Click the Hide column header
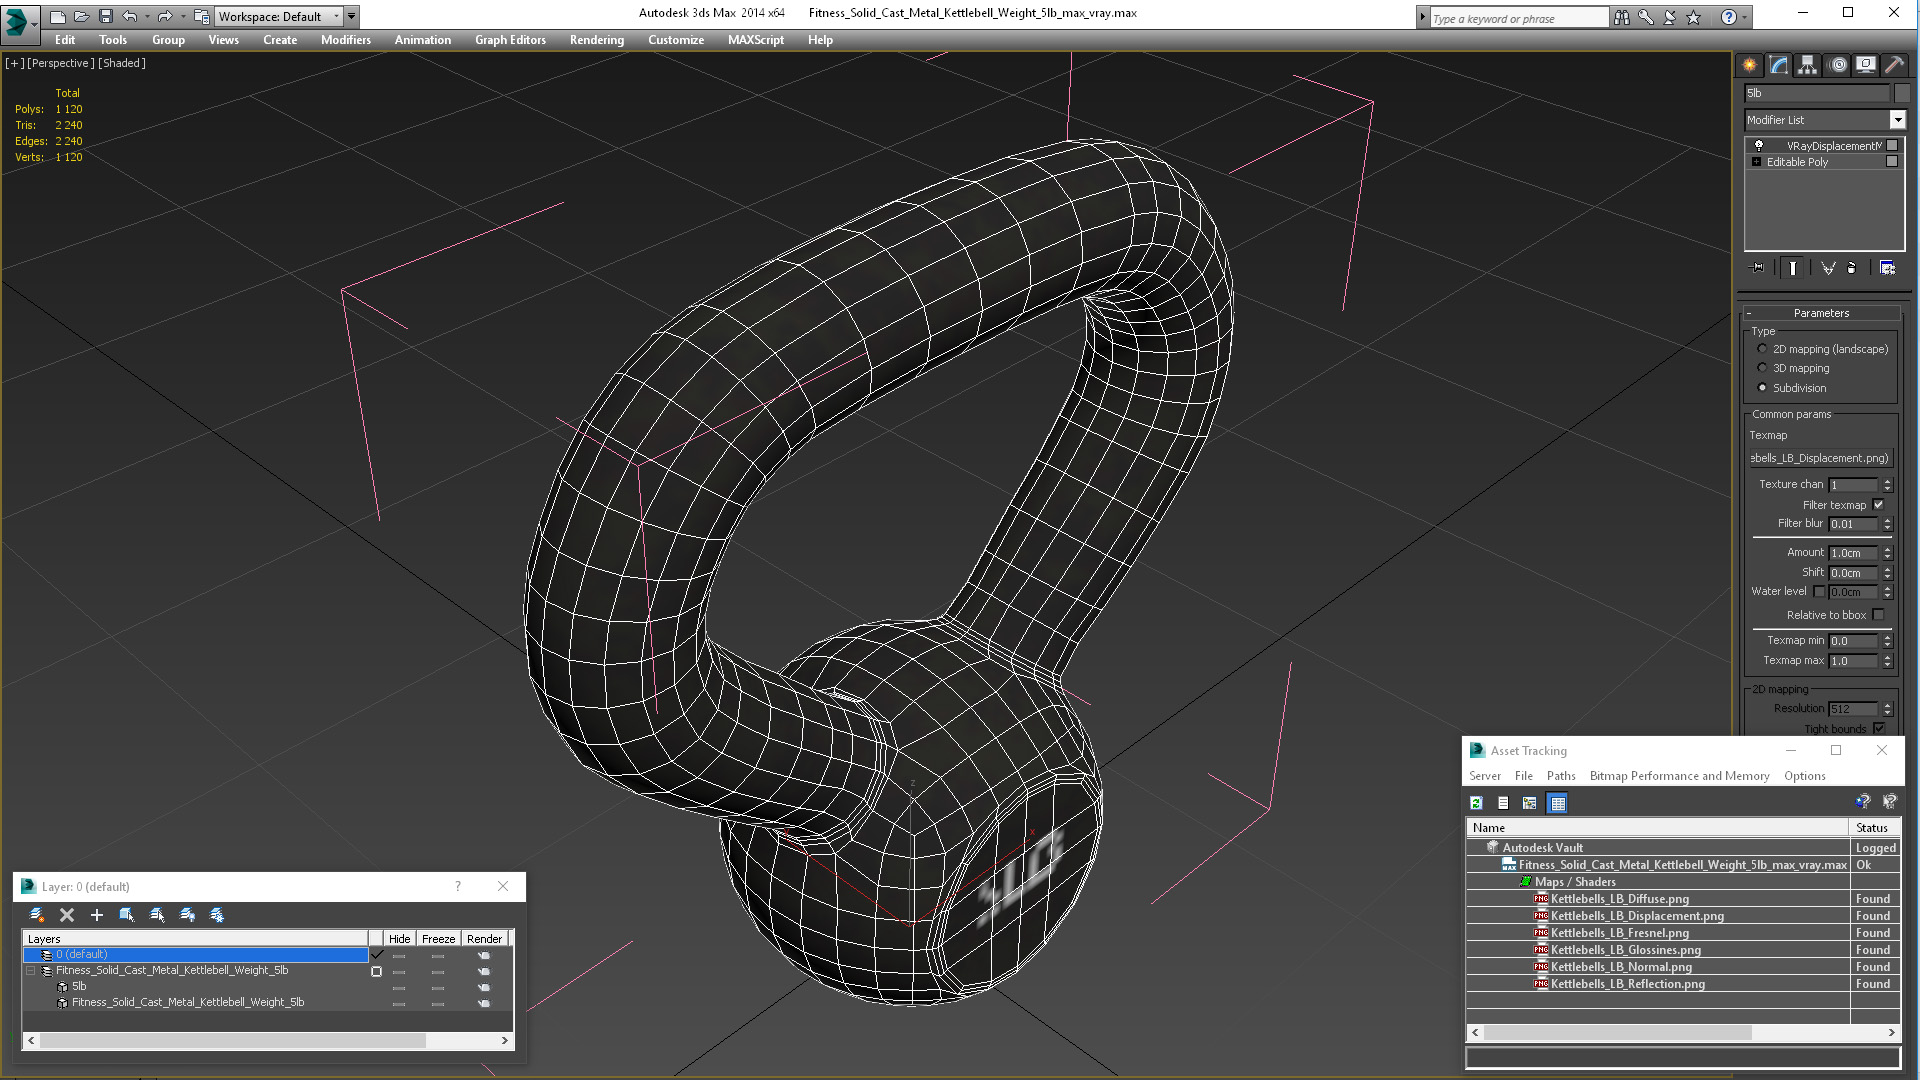1920x1080 pixels. tap(399, 939)
